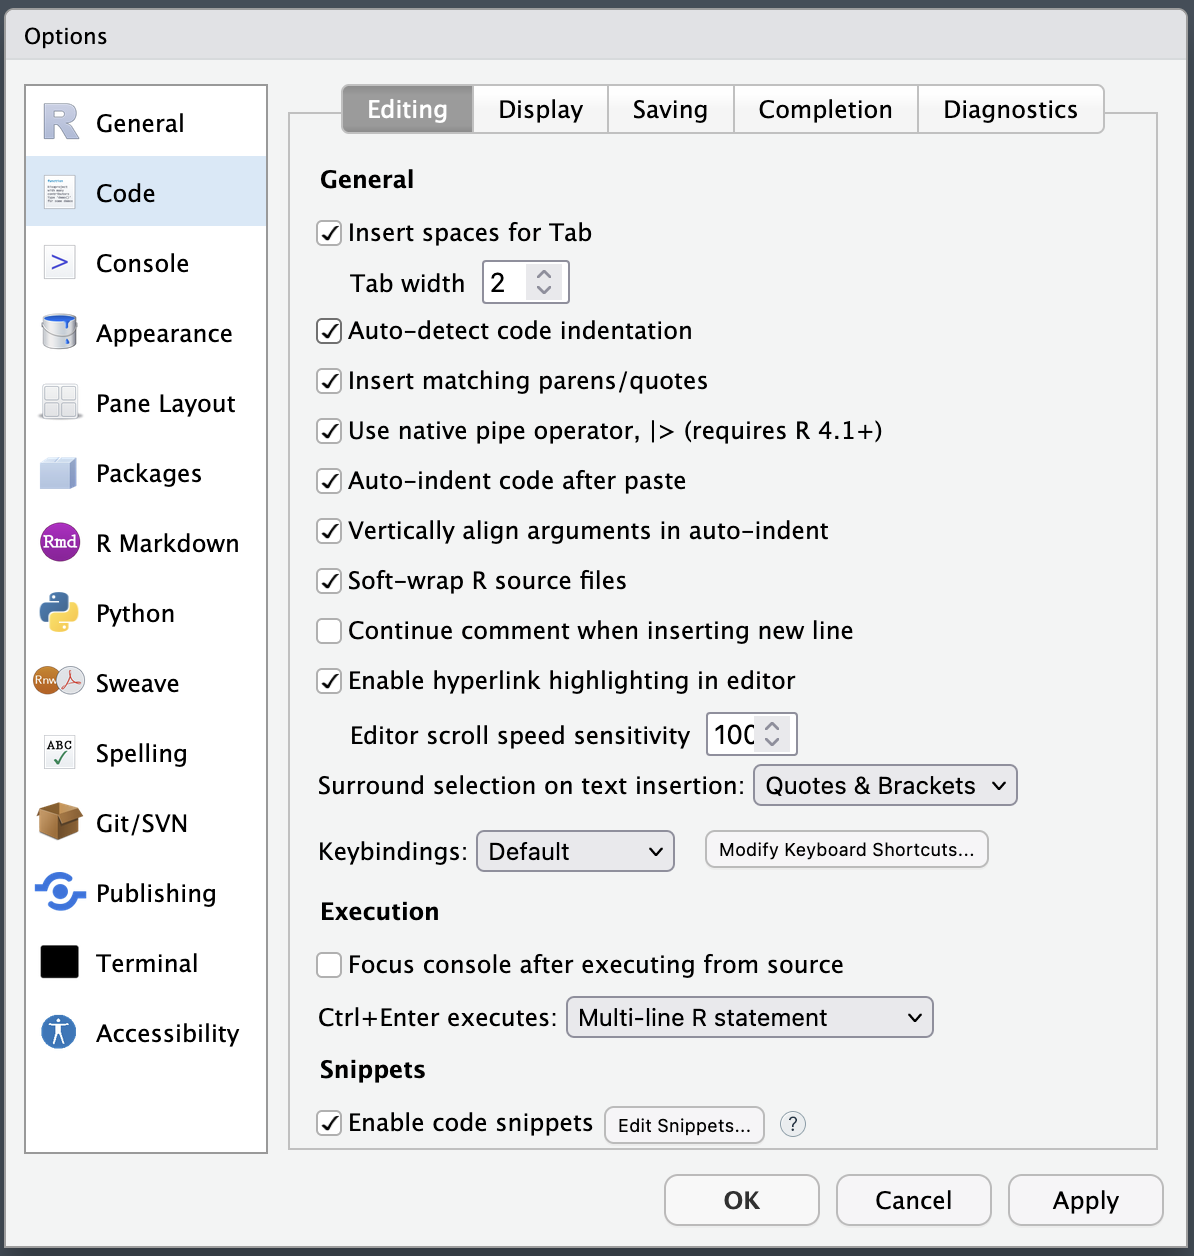Select the Spelling label in sidebar
1194x1256 pixels.
[x=141, y=753]
